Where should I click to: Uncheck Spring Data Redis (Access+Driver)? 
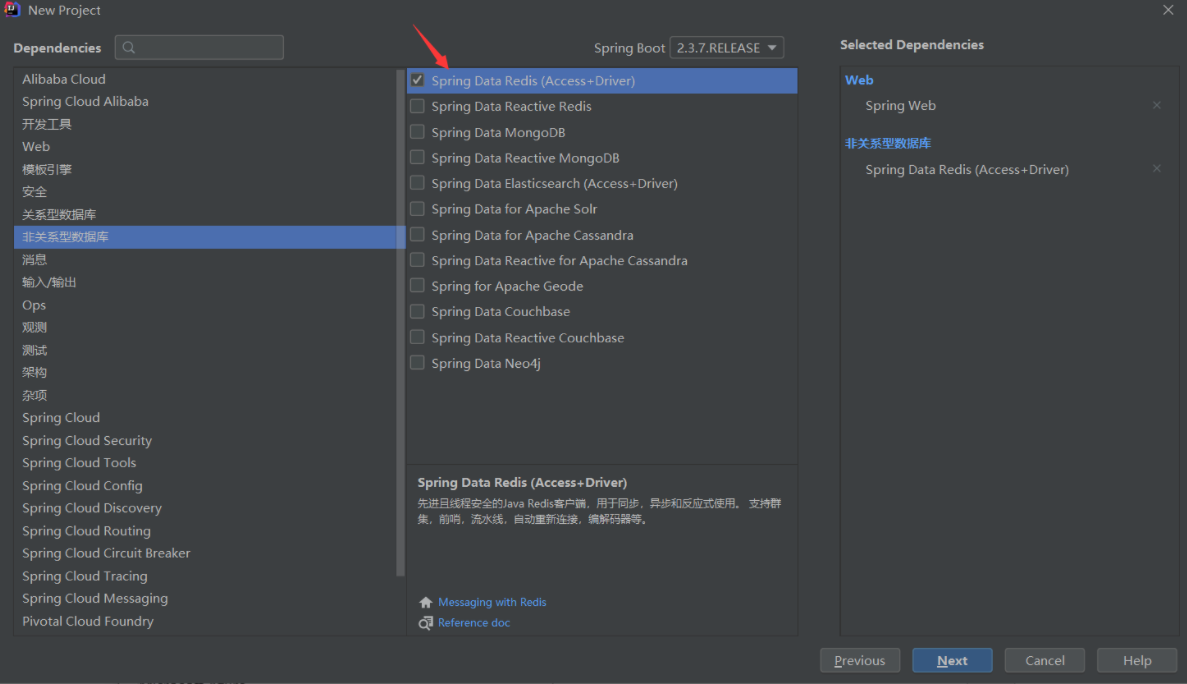[x=417, y=80]
